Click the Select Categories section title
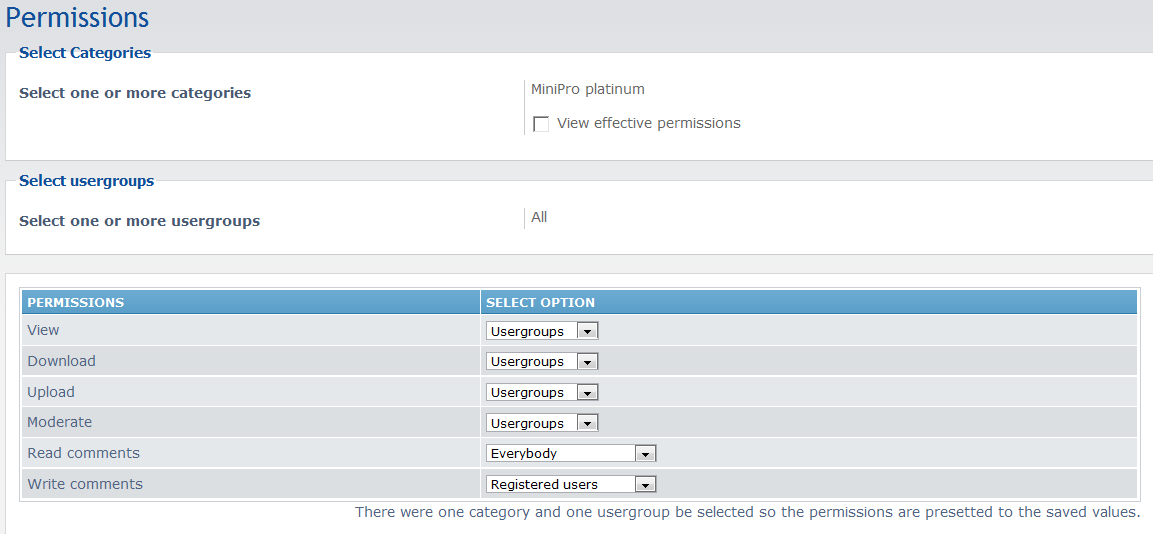The image size is (1153, 534). [85, 53]
